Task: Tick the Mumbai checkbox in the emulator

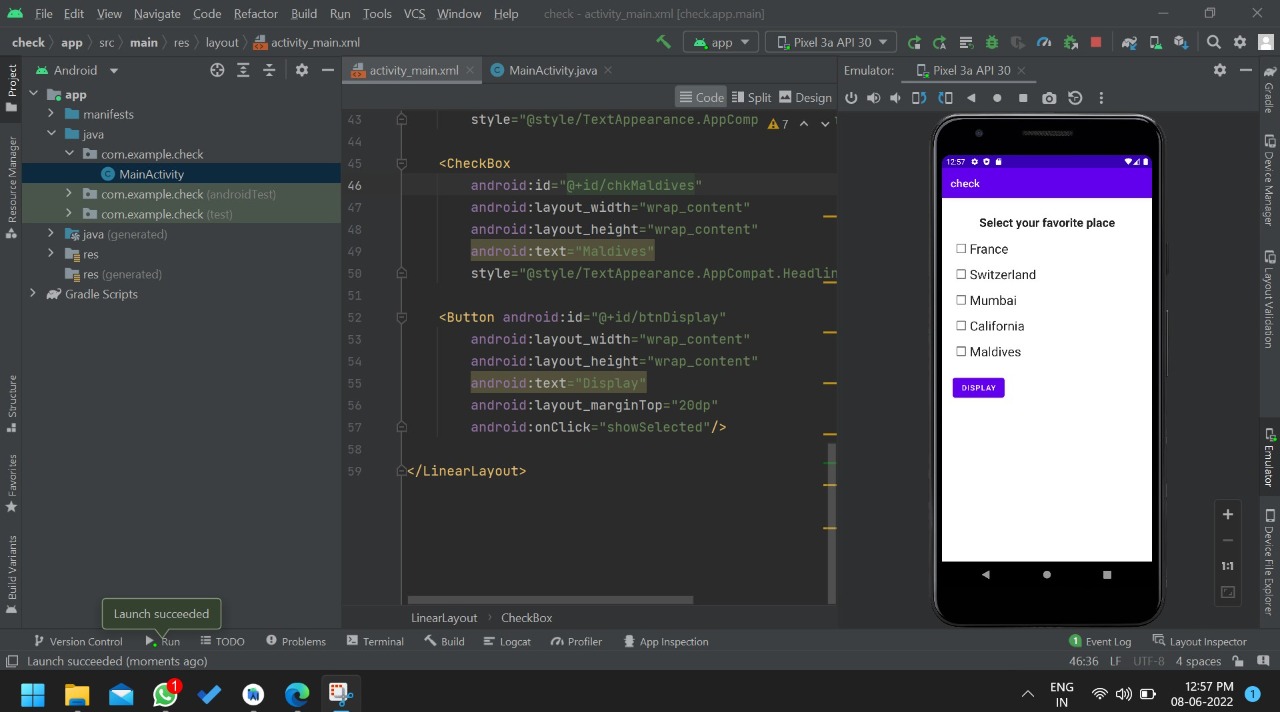Action: click(961, 300)
